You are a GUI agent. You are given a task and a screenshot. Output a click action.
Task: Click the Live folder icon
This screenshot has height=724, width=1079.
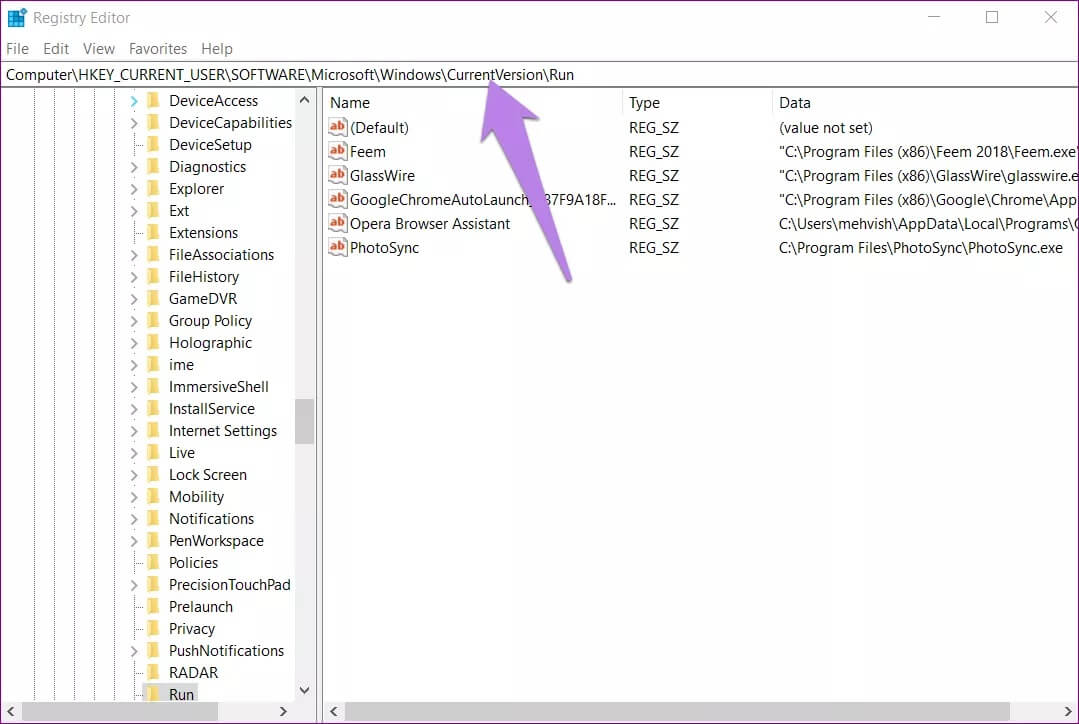pos(153,453)
